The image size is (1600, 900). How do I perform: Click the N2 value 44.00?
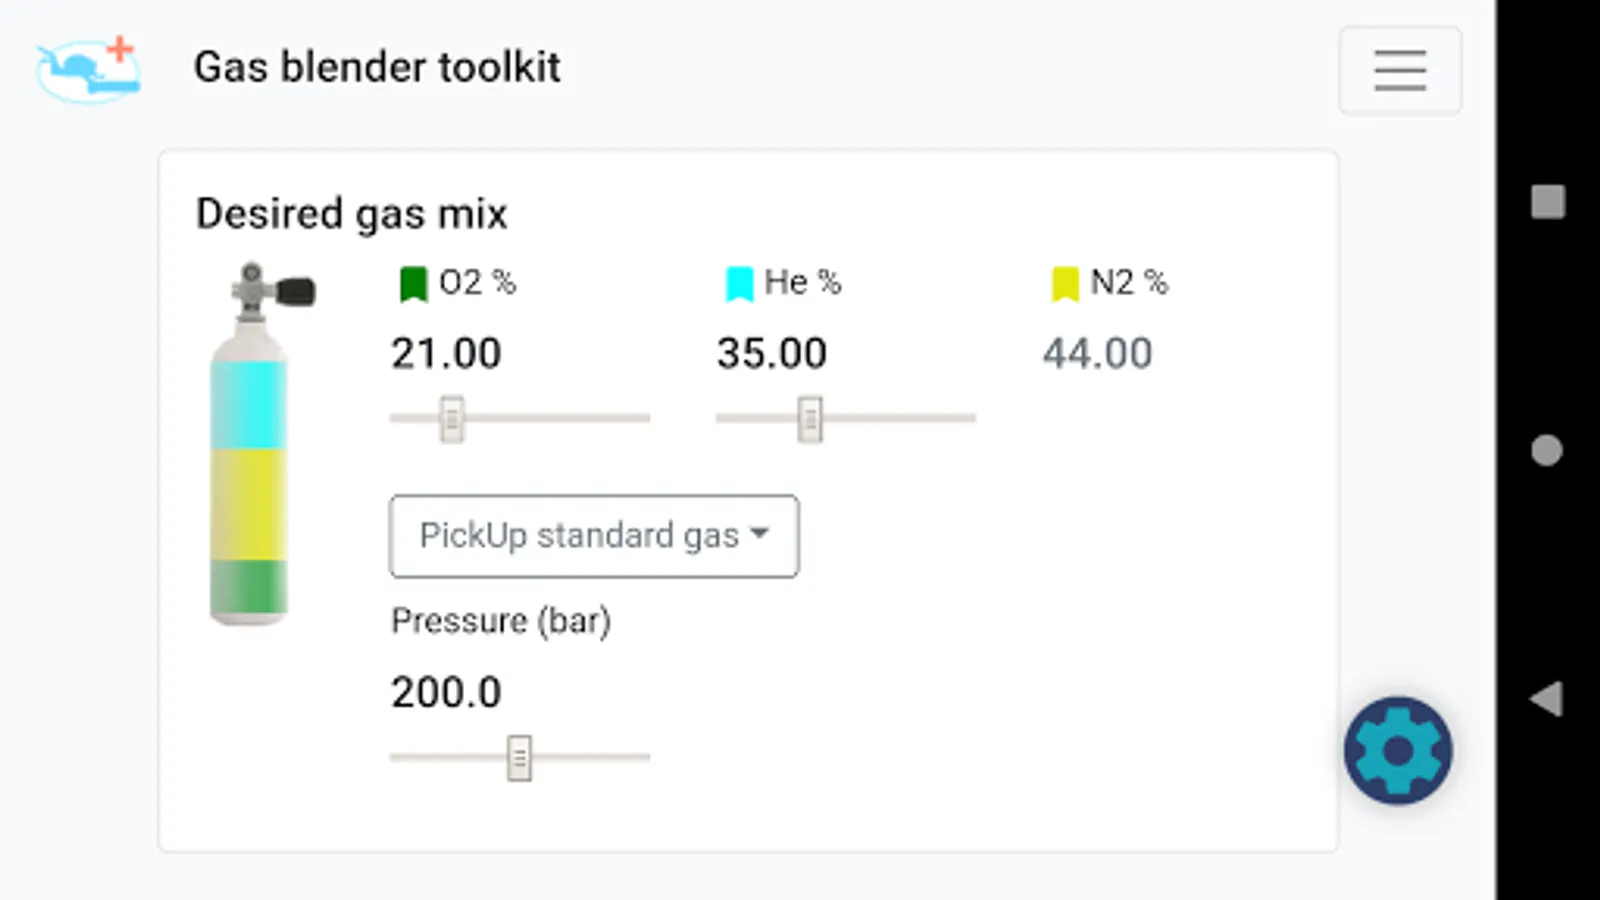[x=1097, y=354]
